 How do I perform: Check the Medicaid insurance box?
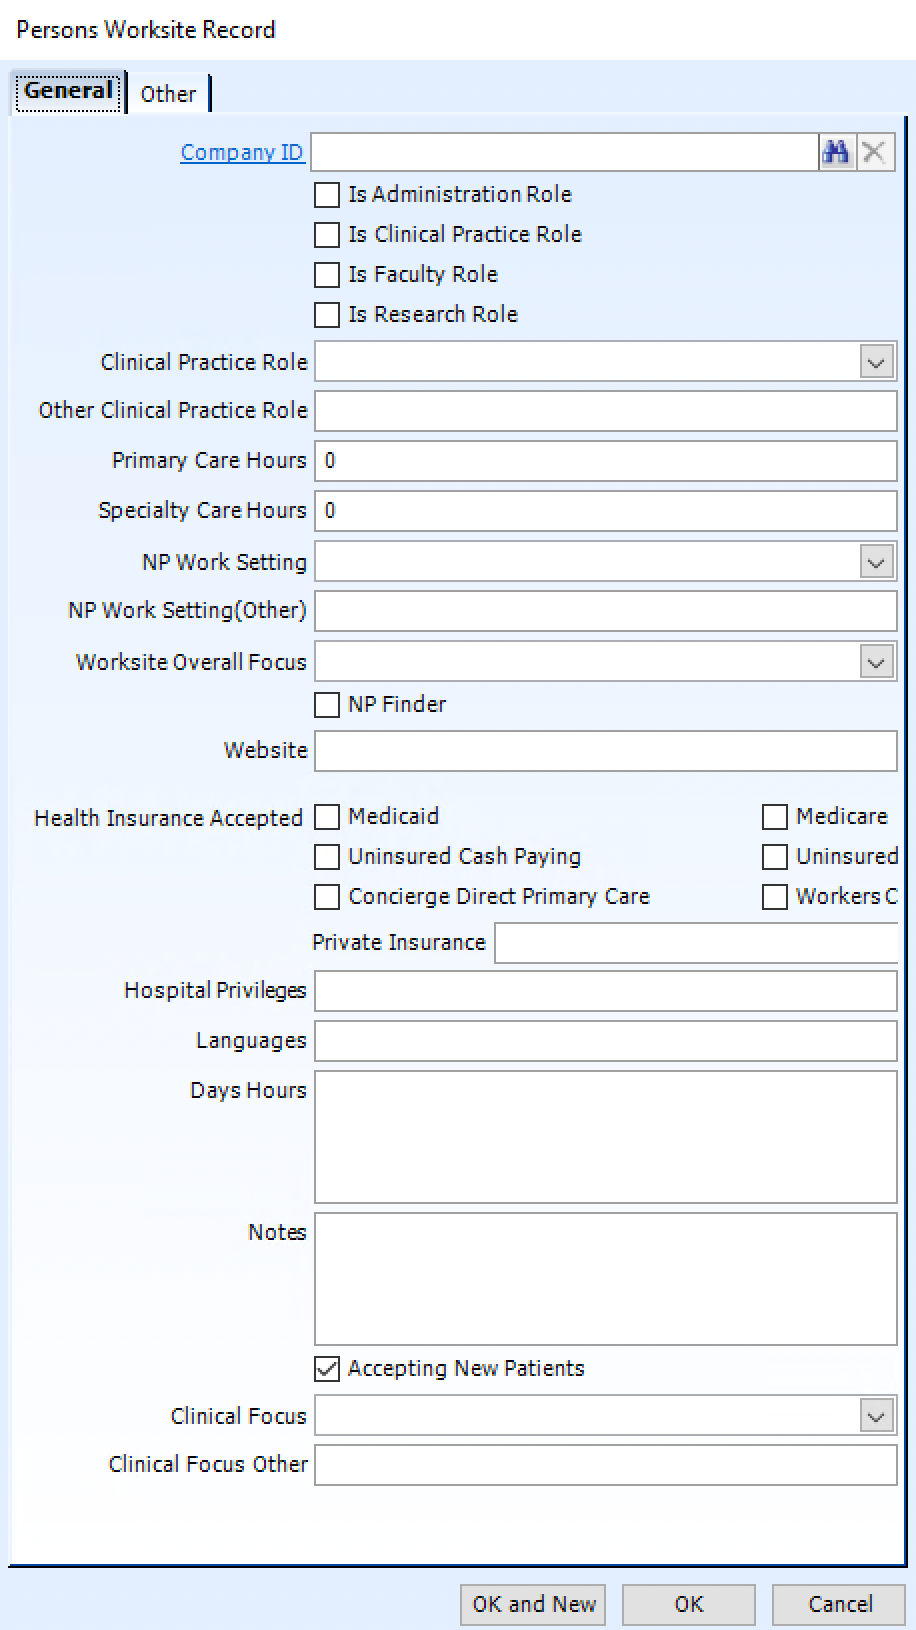click(x=327, y=817)
